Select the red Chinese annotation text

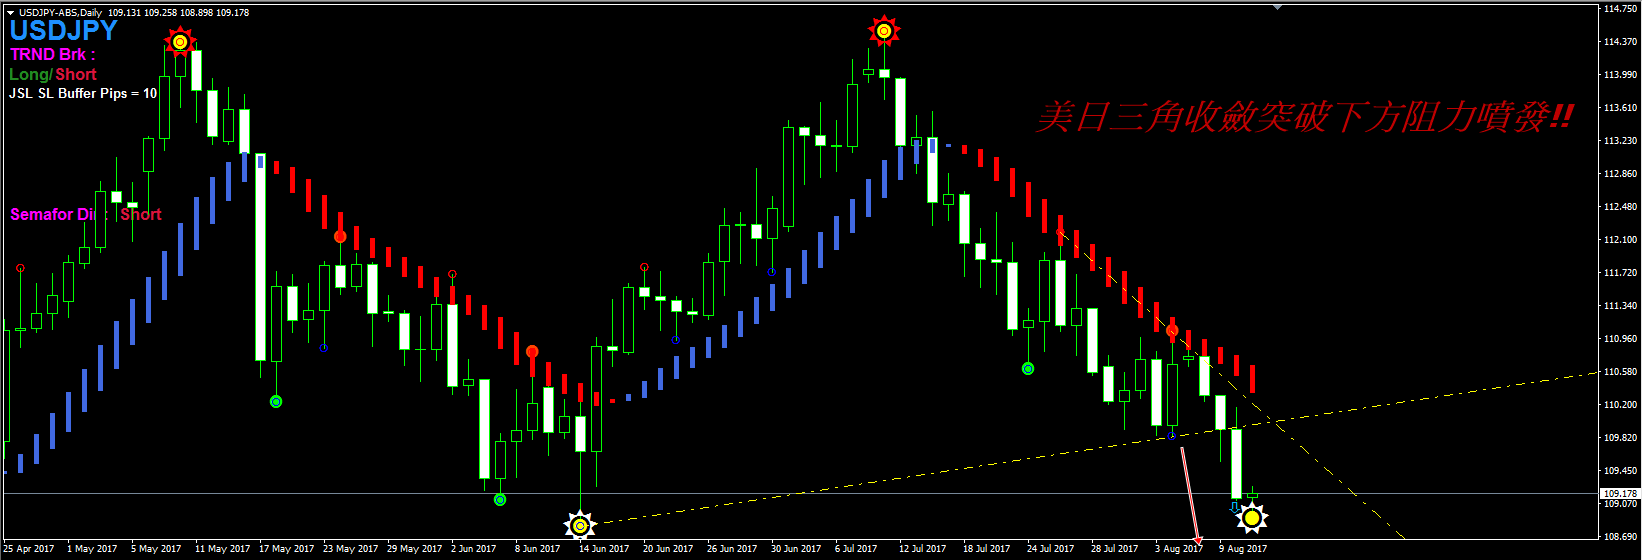pyautogui.click(x=1304, y=118)
